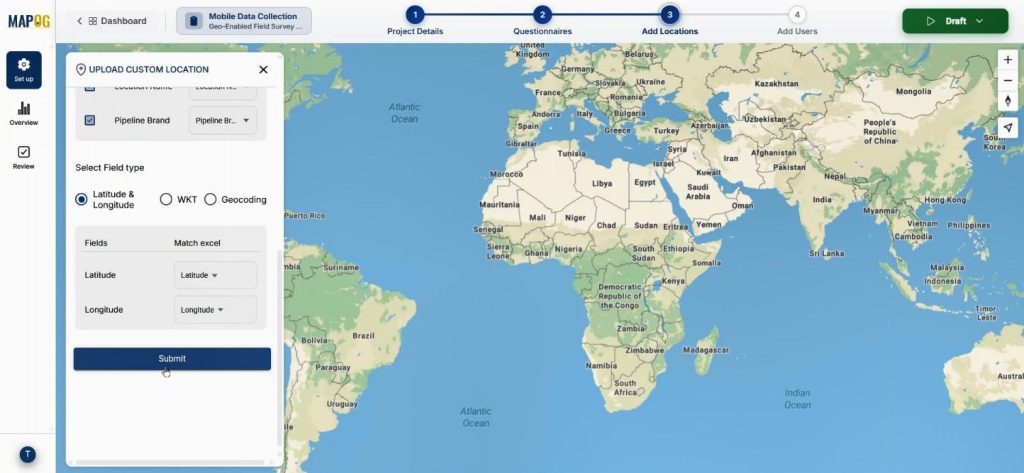
Task: Click Saudi Arabia label on the map
Action: pyautogui.click(x=697, y=191)
